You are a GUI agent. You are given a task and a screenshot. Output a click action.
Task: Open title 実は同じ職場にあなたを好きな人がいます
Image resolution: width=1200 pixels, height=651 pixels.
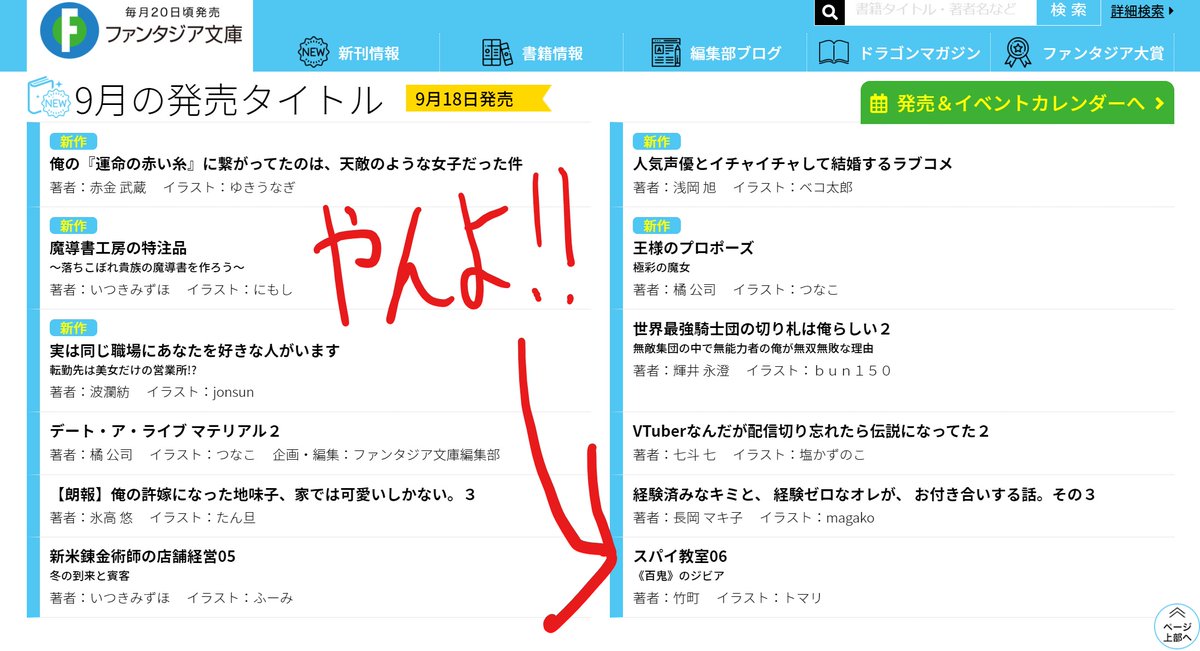click(x=195, y=351)
